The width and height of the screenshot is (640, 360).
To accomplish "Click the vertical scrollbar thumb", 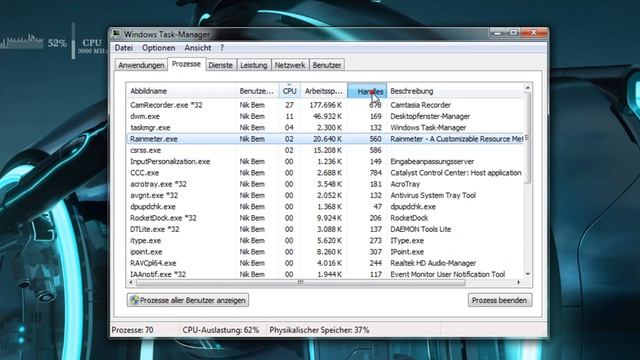I will click(528, 138).
